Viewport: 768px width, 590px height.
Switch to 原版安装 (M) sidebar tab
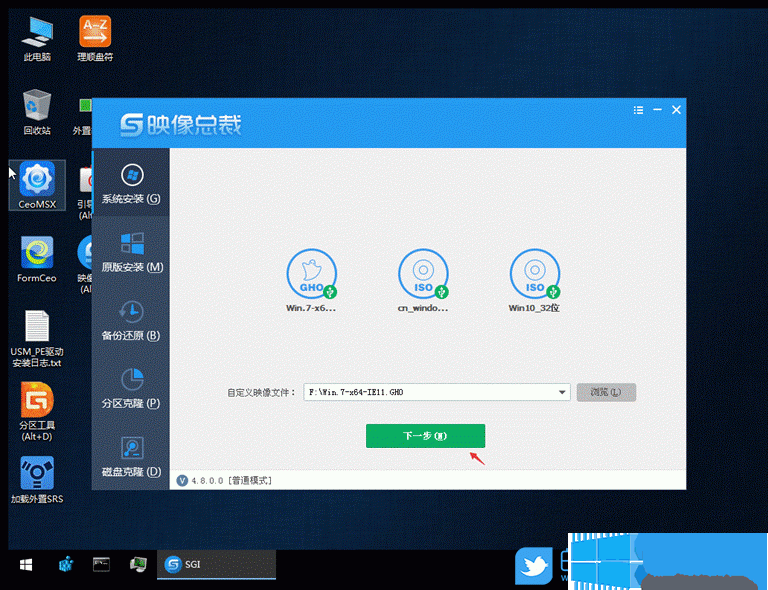click(x=131, y=251)
